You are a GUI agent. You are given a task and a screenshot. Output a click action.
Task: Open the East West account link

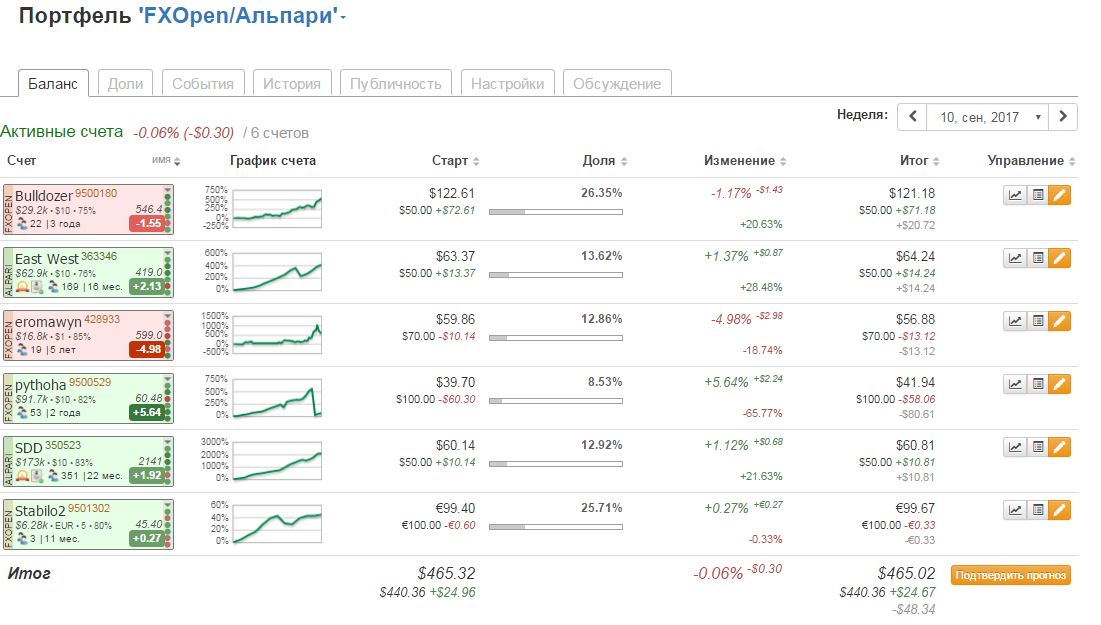(x=46, y=259)
